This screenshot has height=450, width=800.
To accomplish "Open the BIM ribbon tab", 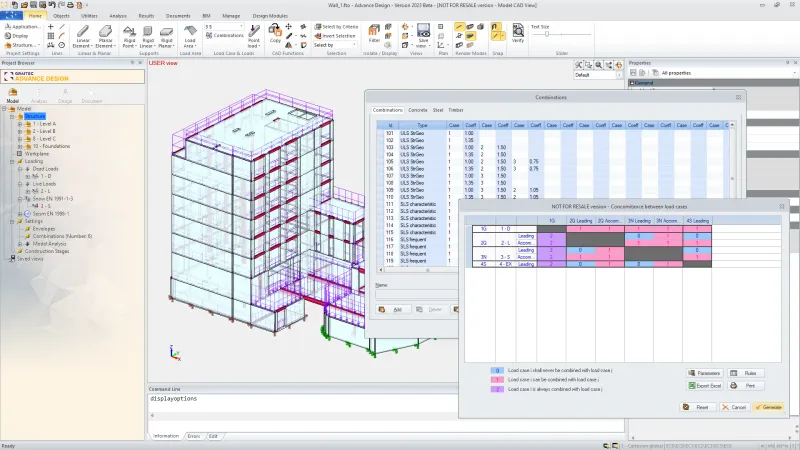I will click(x=206, y=16).
